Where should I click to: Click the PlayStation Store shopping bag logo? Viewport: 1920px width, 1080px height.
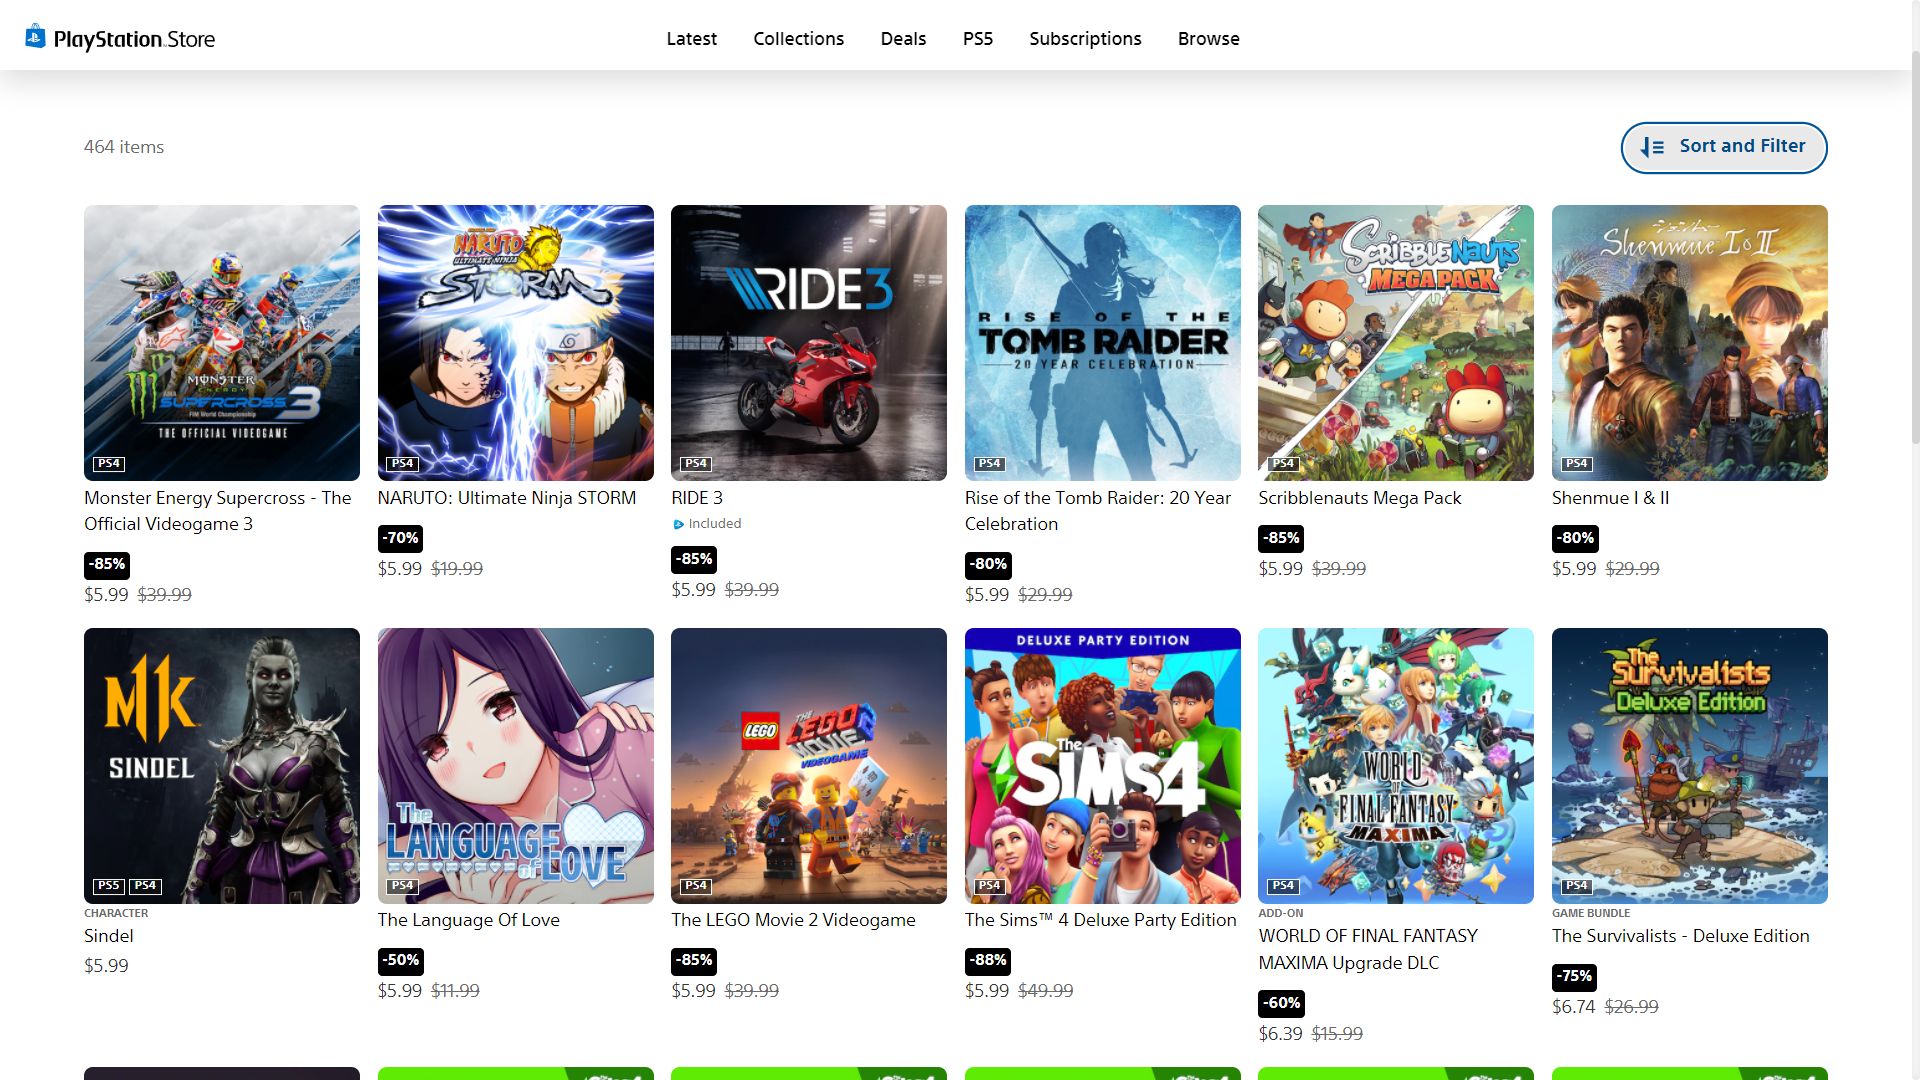pos(35,37)
